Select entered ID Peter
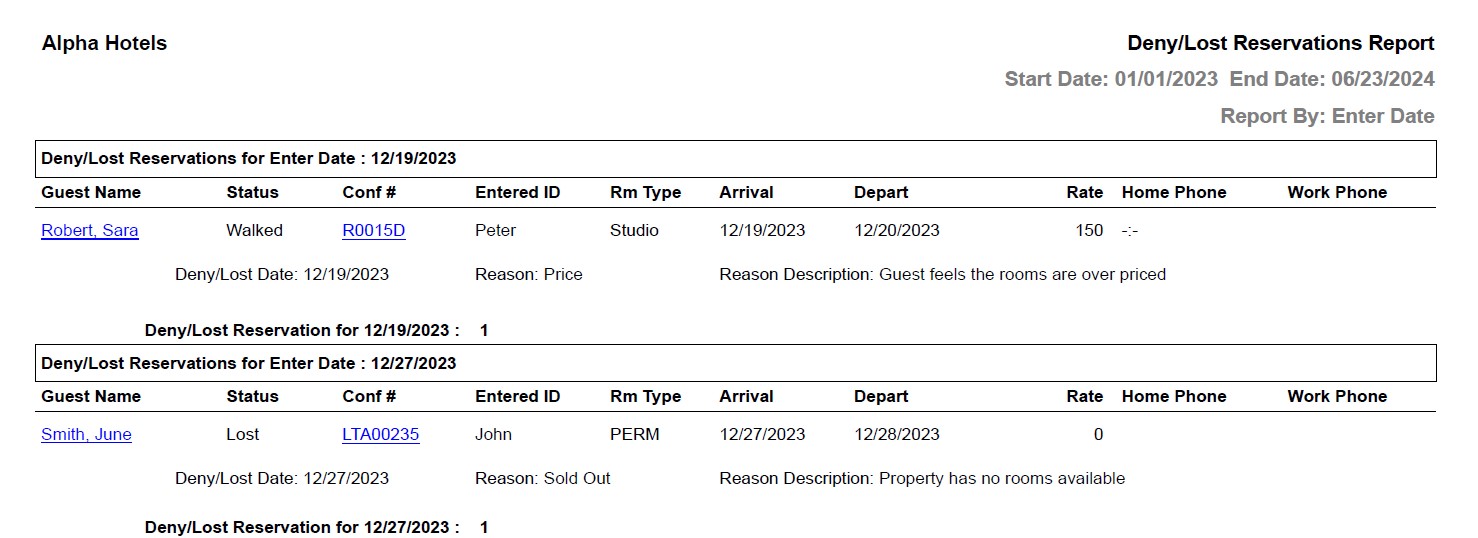Screen dimensions: 1478x538 point(495,231)
